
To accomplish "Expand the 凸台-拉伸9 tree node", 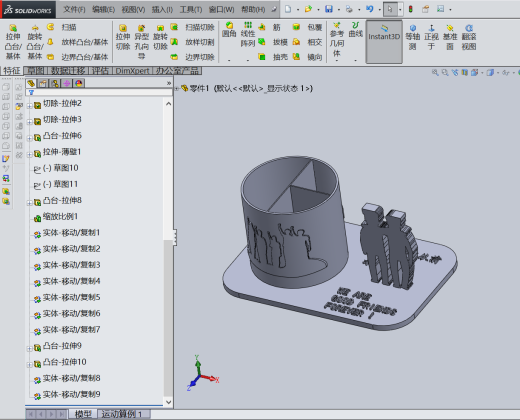I will point(29,349).
